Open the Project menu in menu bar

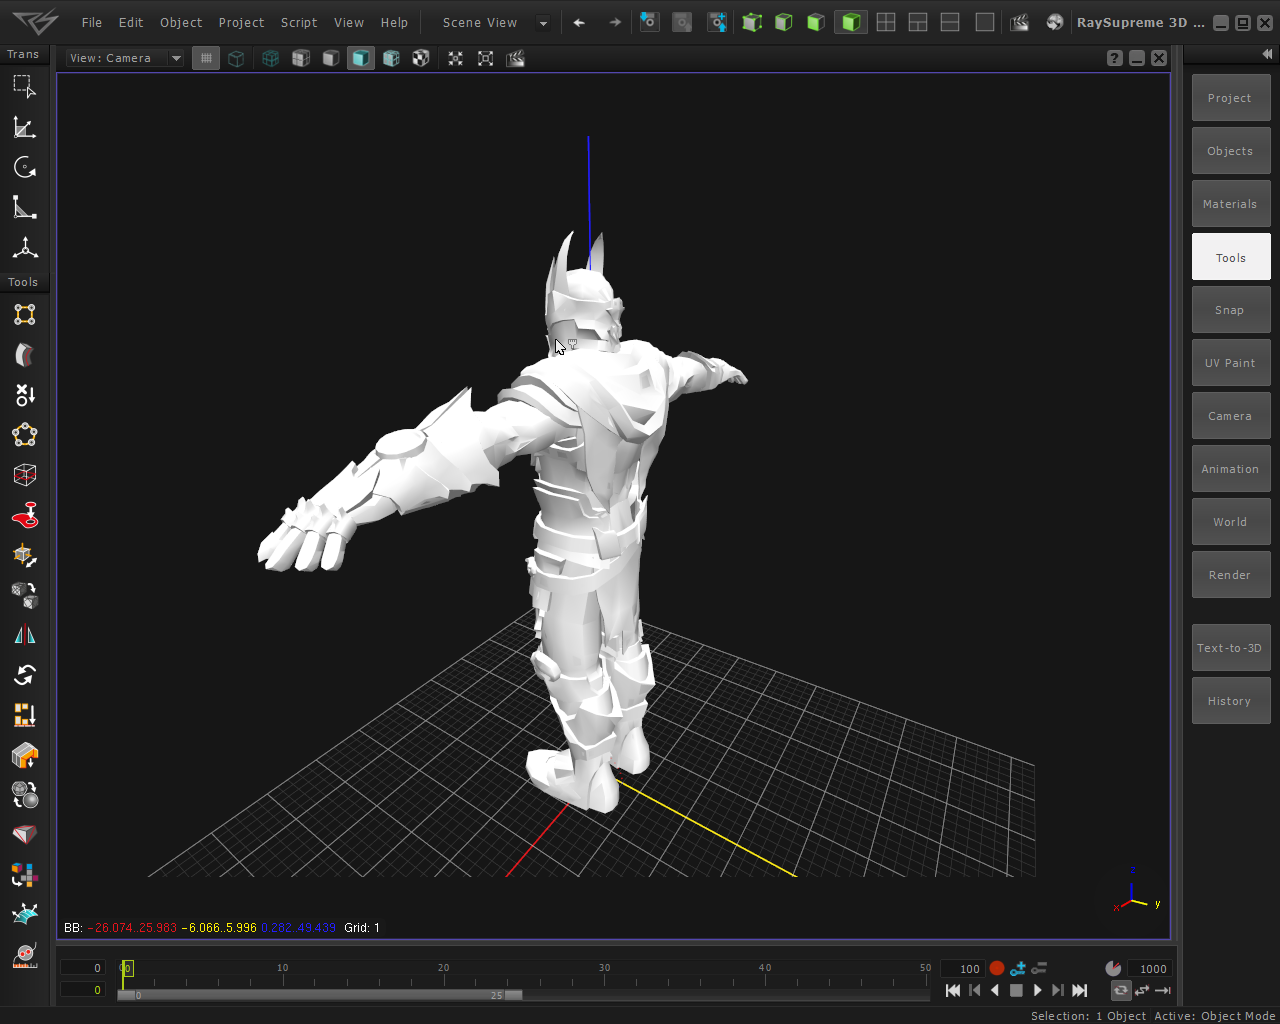241,22
